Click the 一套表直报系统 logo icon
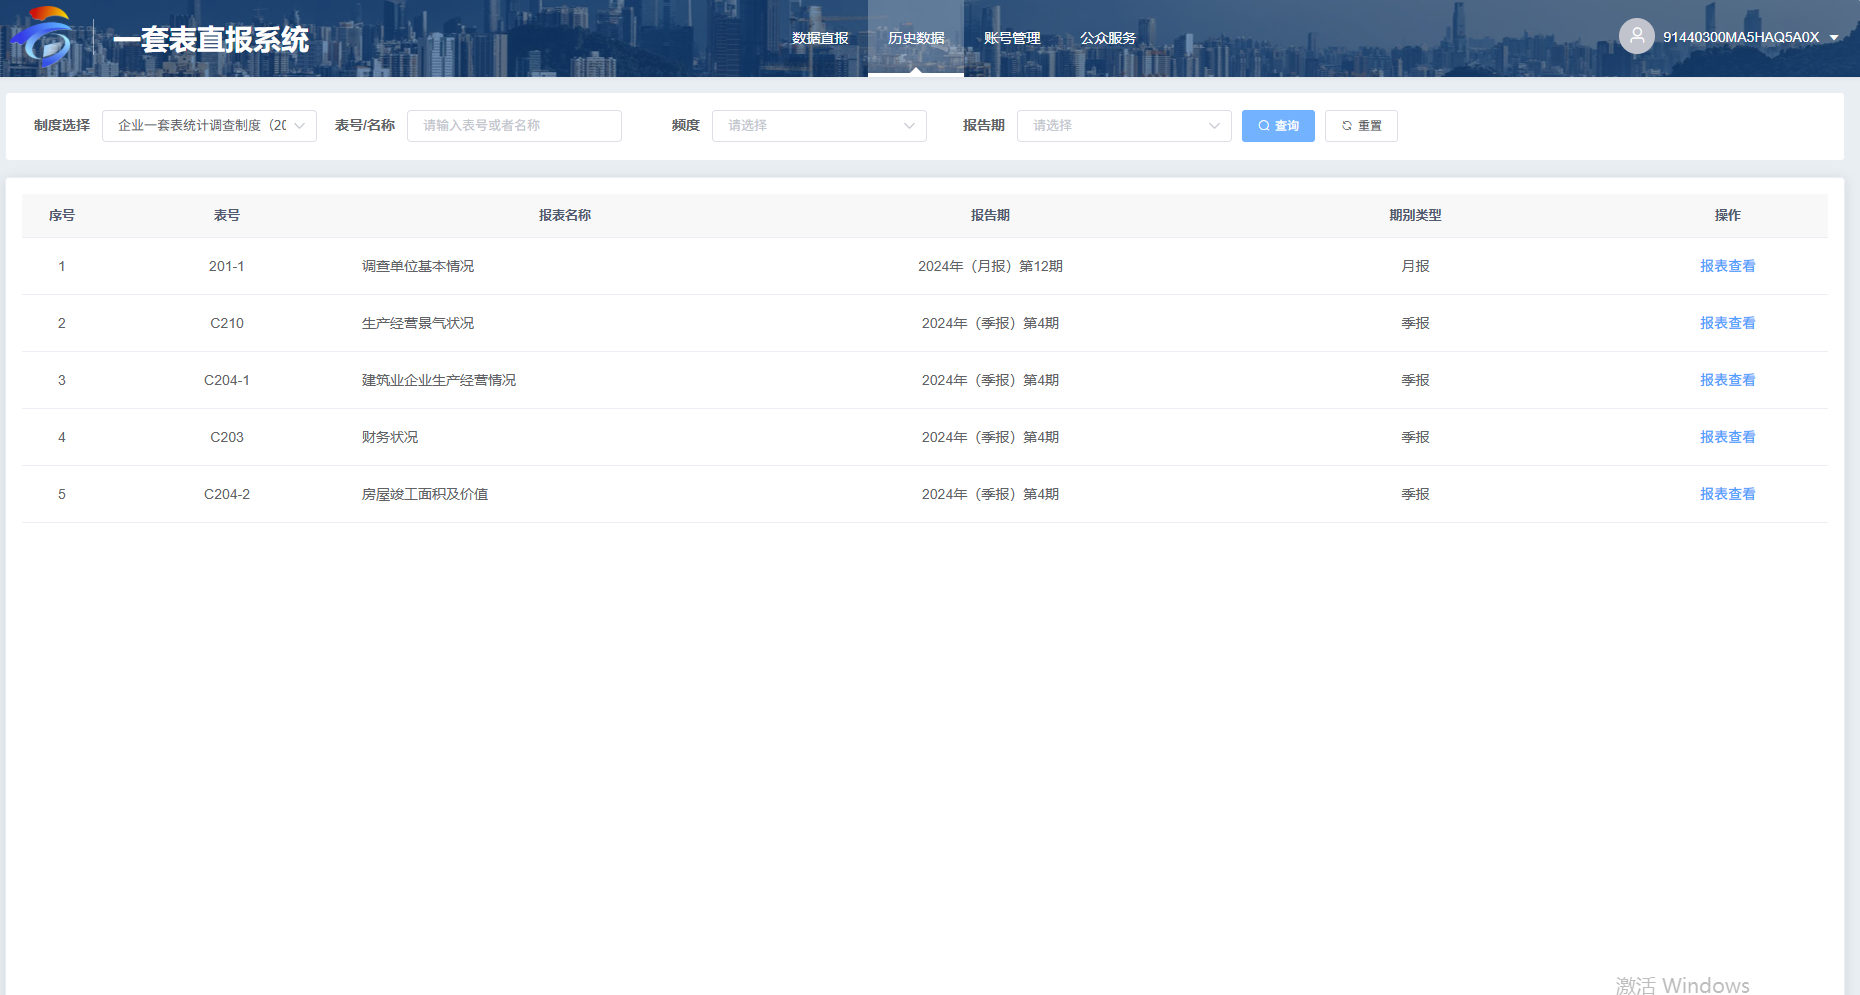The height and width of the screenshot is (995, 1860). tap(43, 38)
